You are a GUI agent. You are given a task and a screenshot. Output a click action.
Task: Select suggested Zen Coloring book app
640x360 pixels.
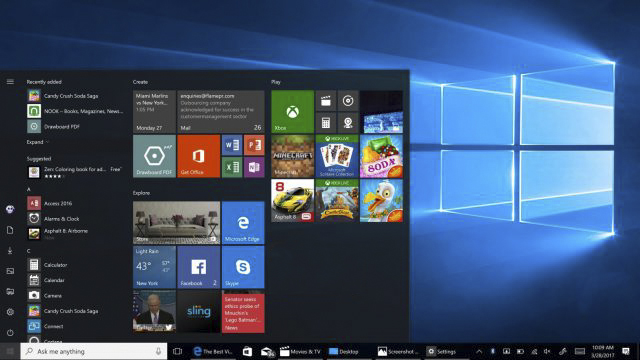pyautogui.click(x=76, y=172)
